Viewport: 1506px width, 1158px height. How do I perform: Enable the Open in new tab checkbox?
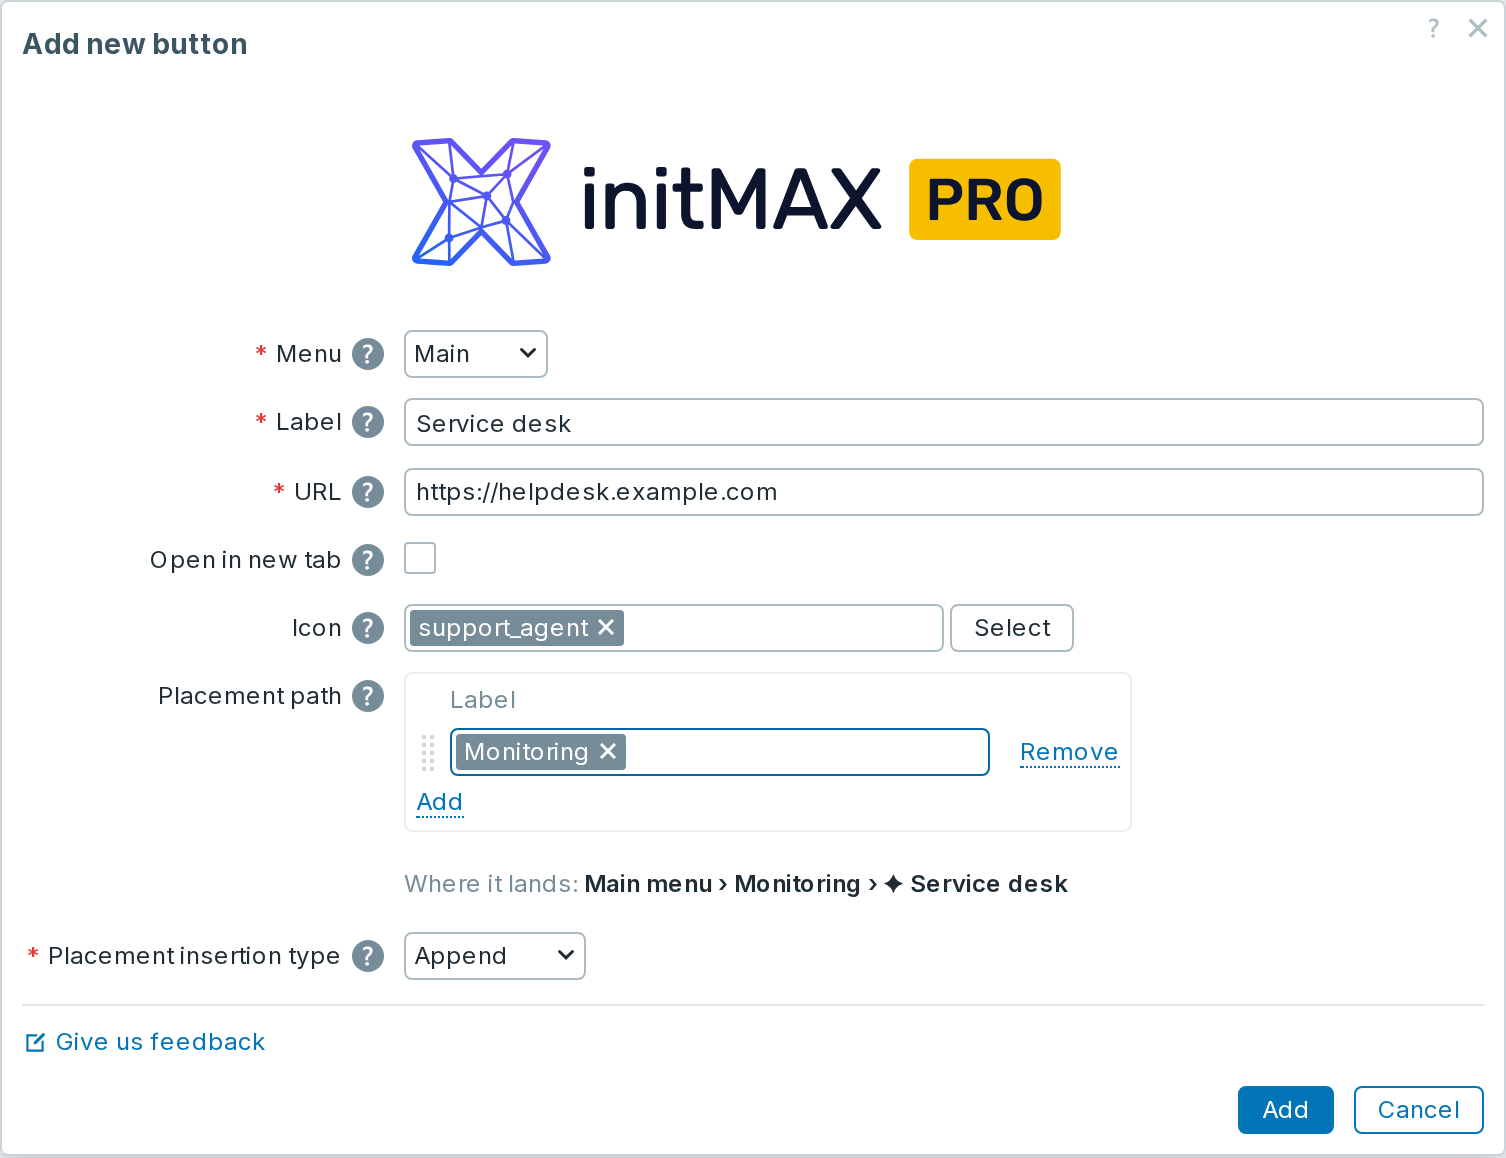click(x=420, y=558)
